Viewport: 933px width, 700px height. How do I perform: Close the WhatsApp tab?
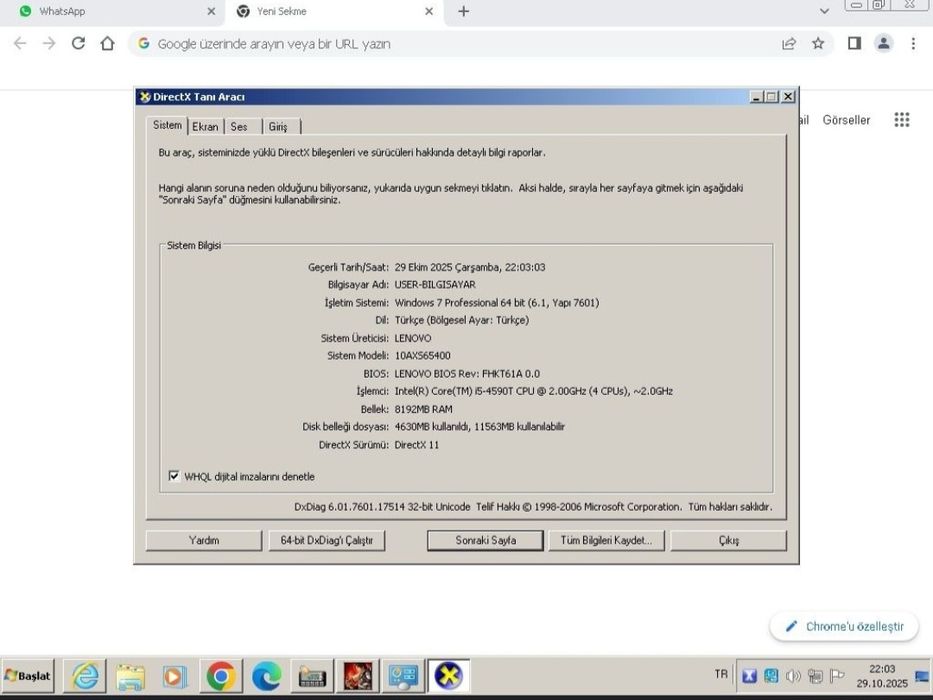tap(211, 11)
